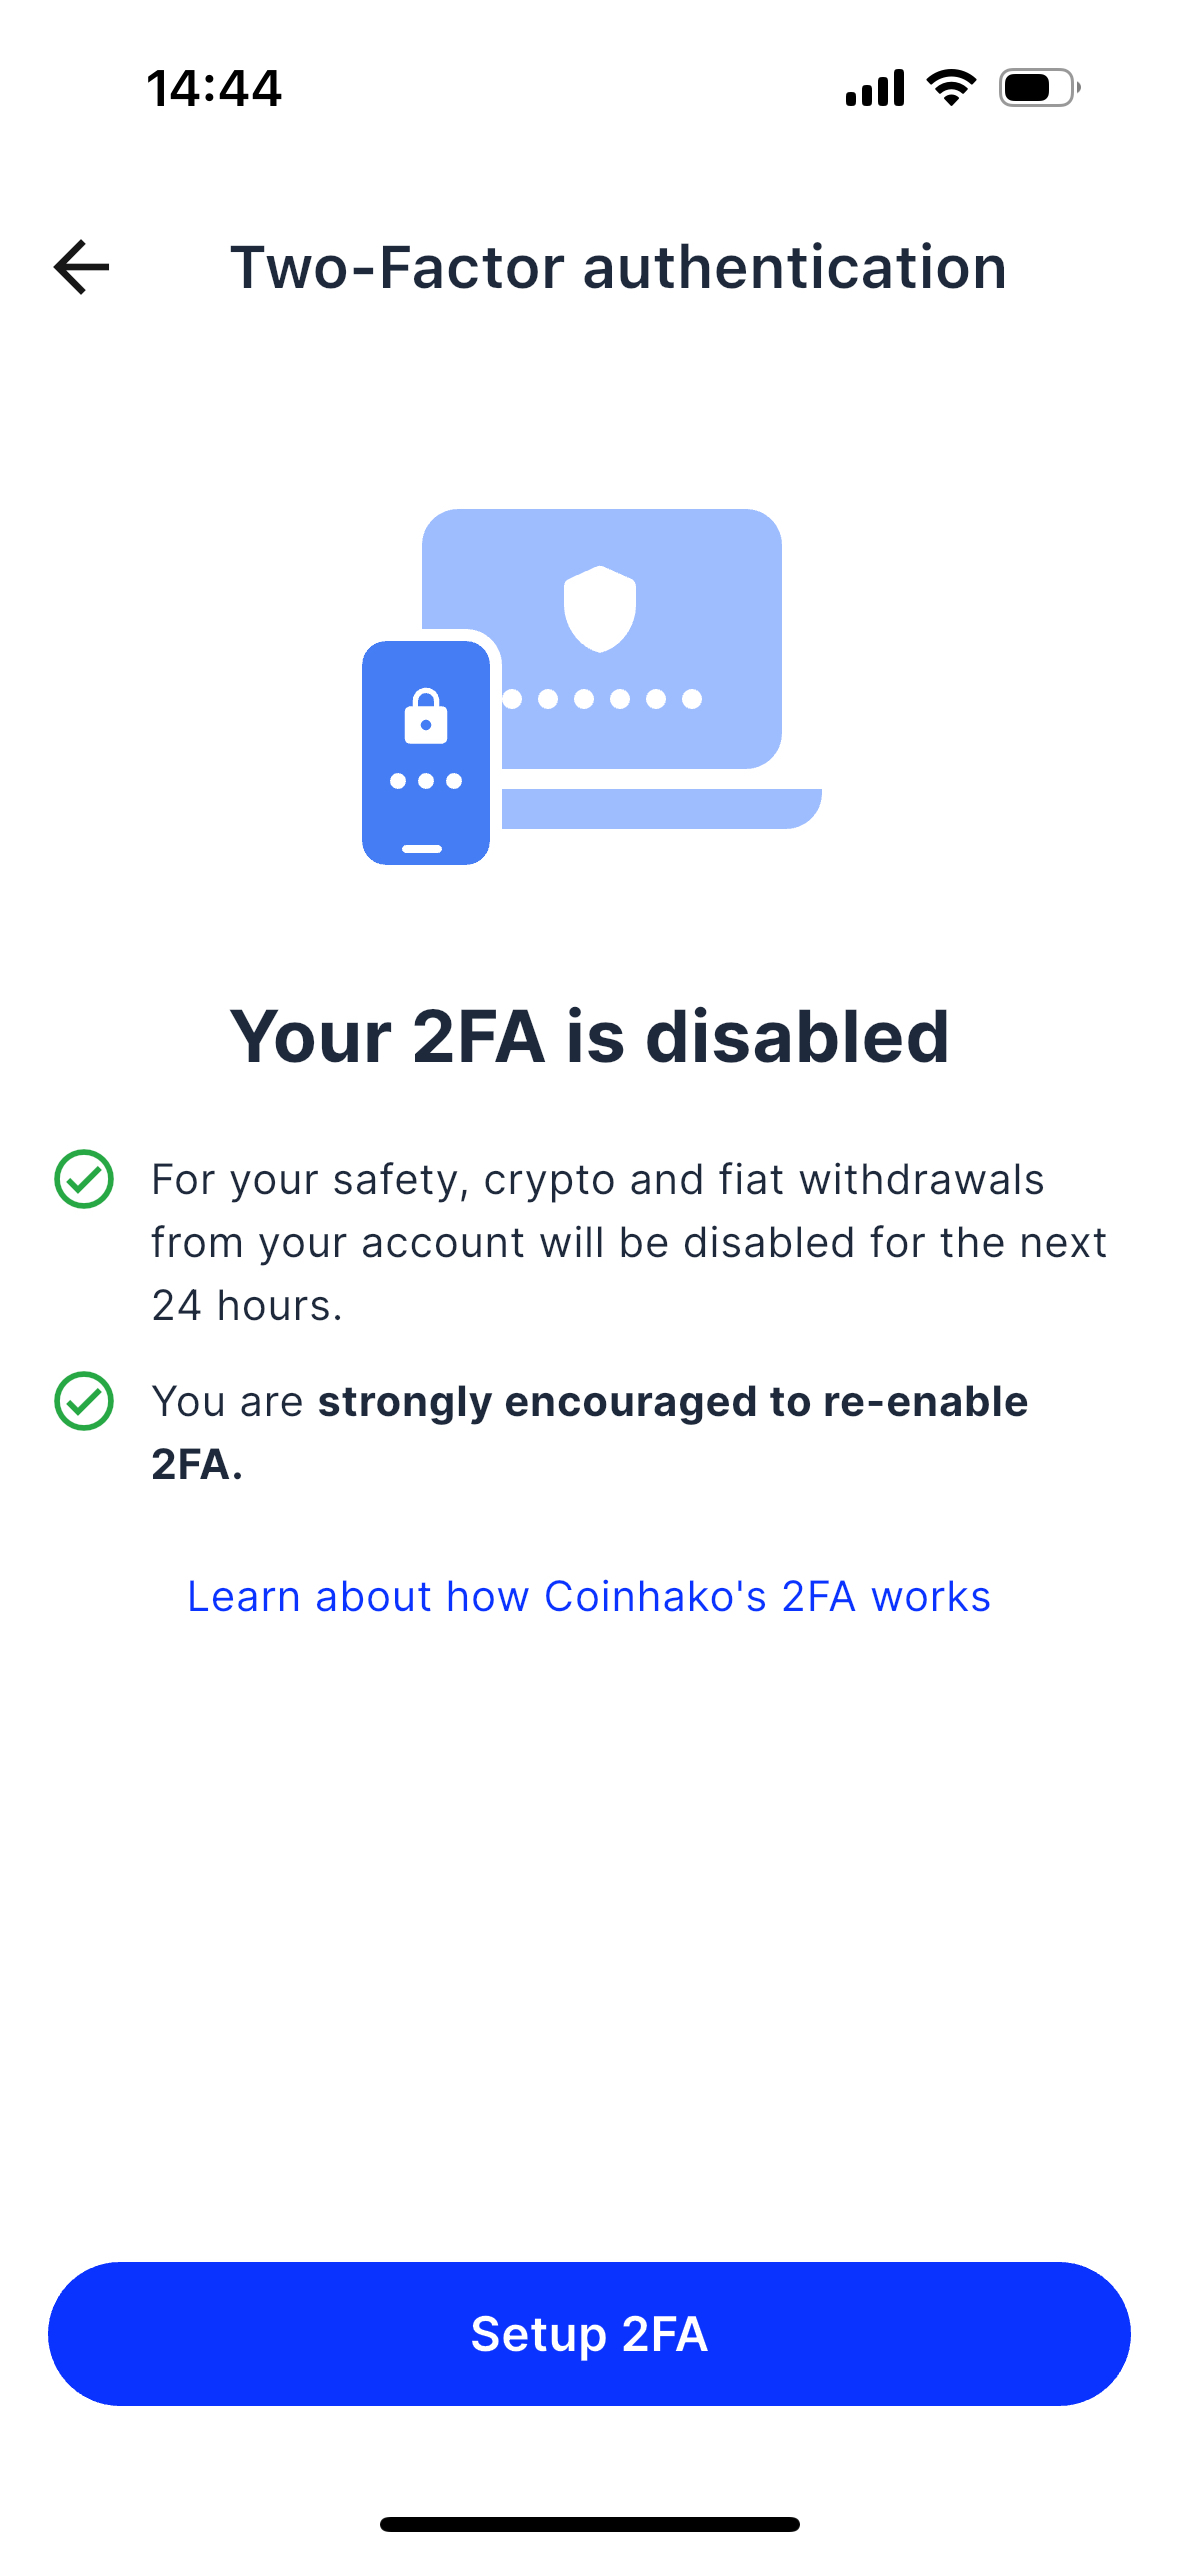The image size is (1179, 2556).
Task: Open the Learn about how Coinhako's 2FA works link
Action: point(589,1596)
